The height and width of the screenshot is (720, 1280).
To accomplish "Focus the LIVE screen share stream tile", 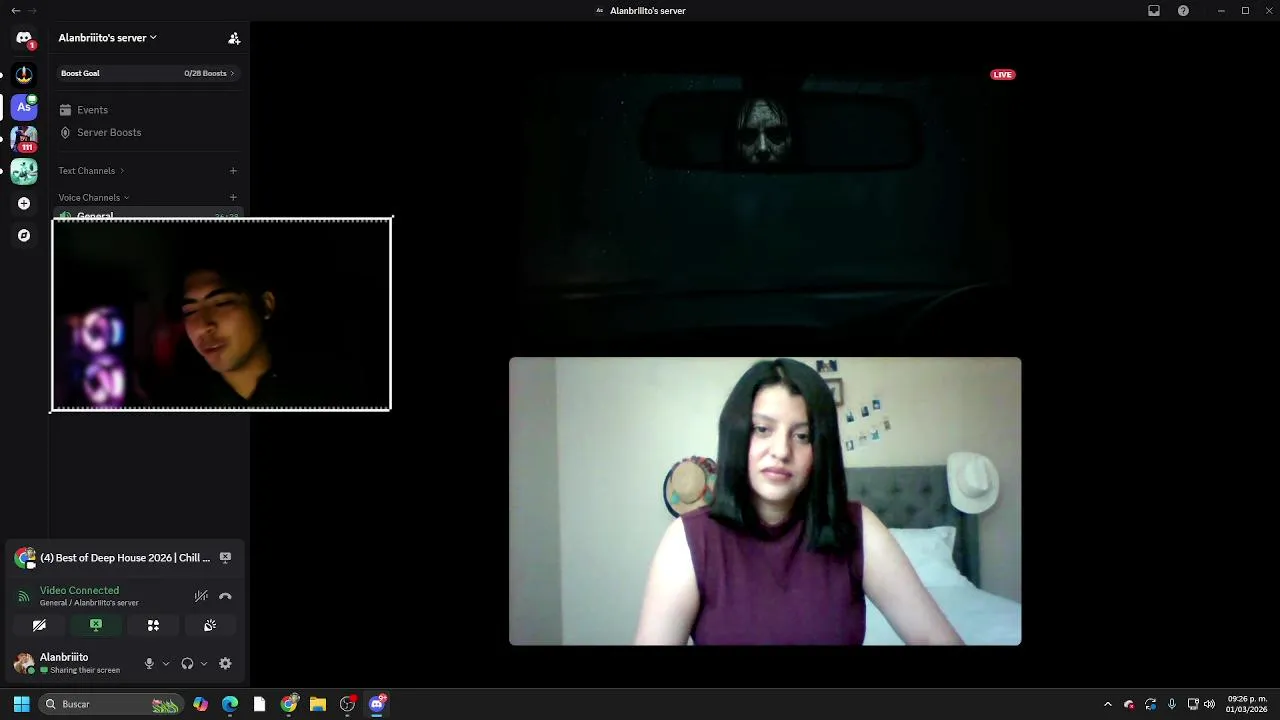I will [x=765, y=206].
